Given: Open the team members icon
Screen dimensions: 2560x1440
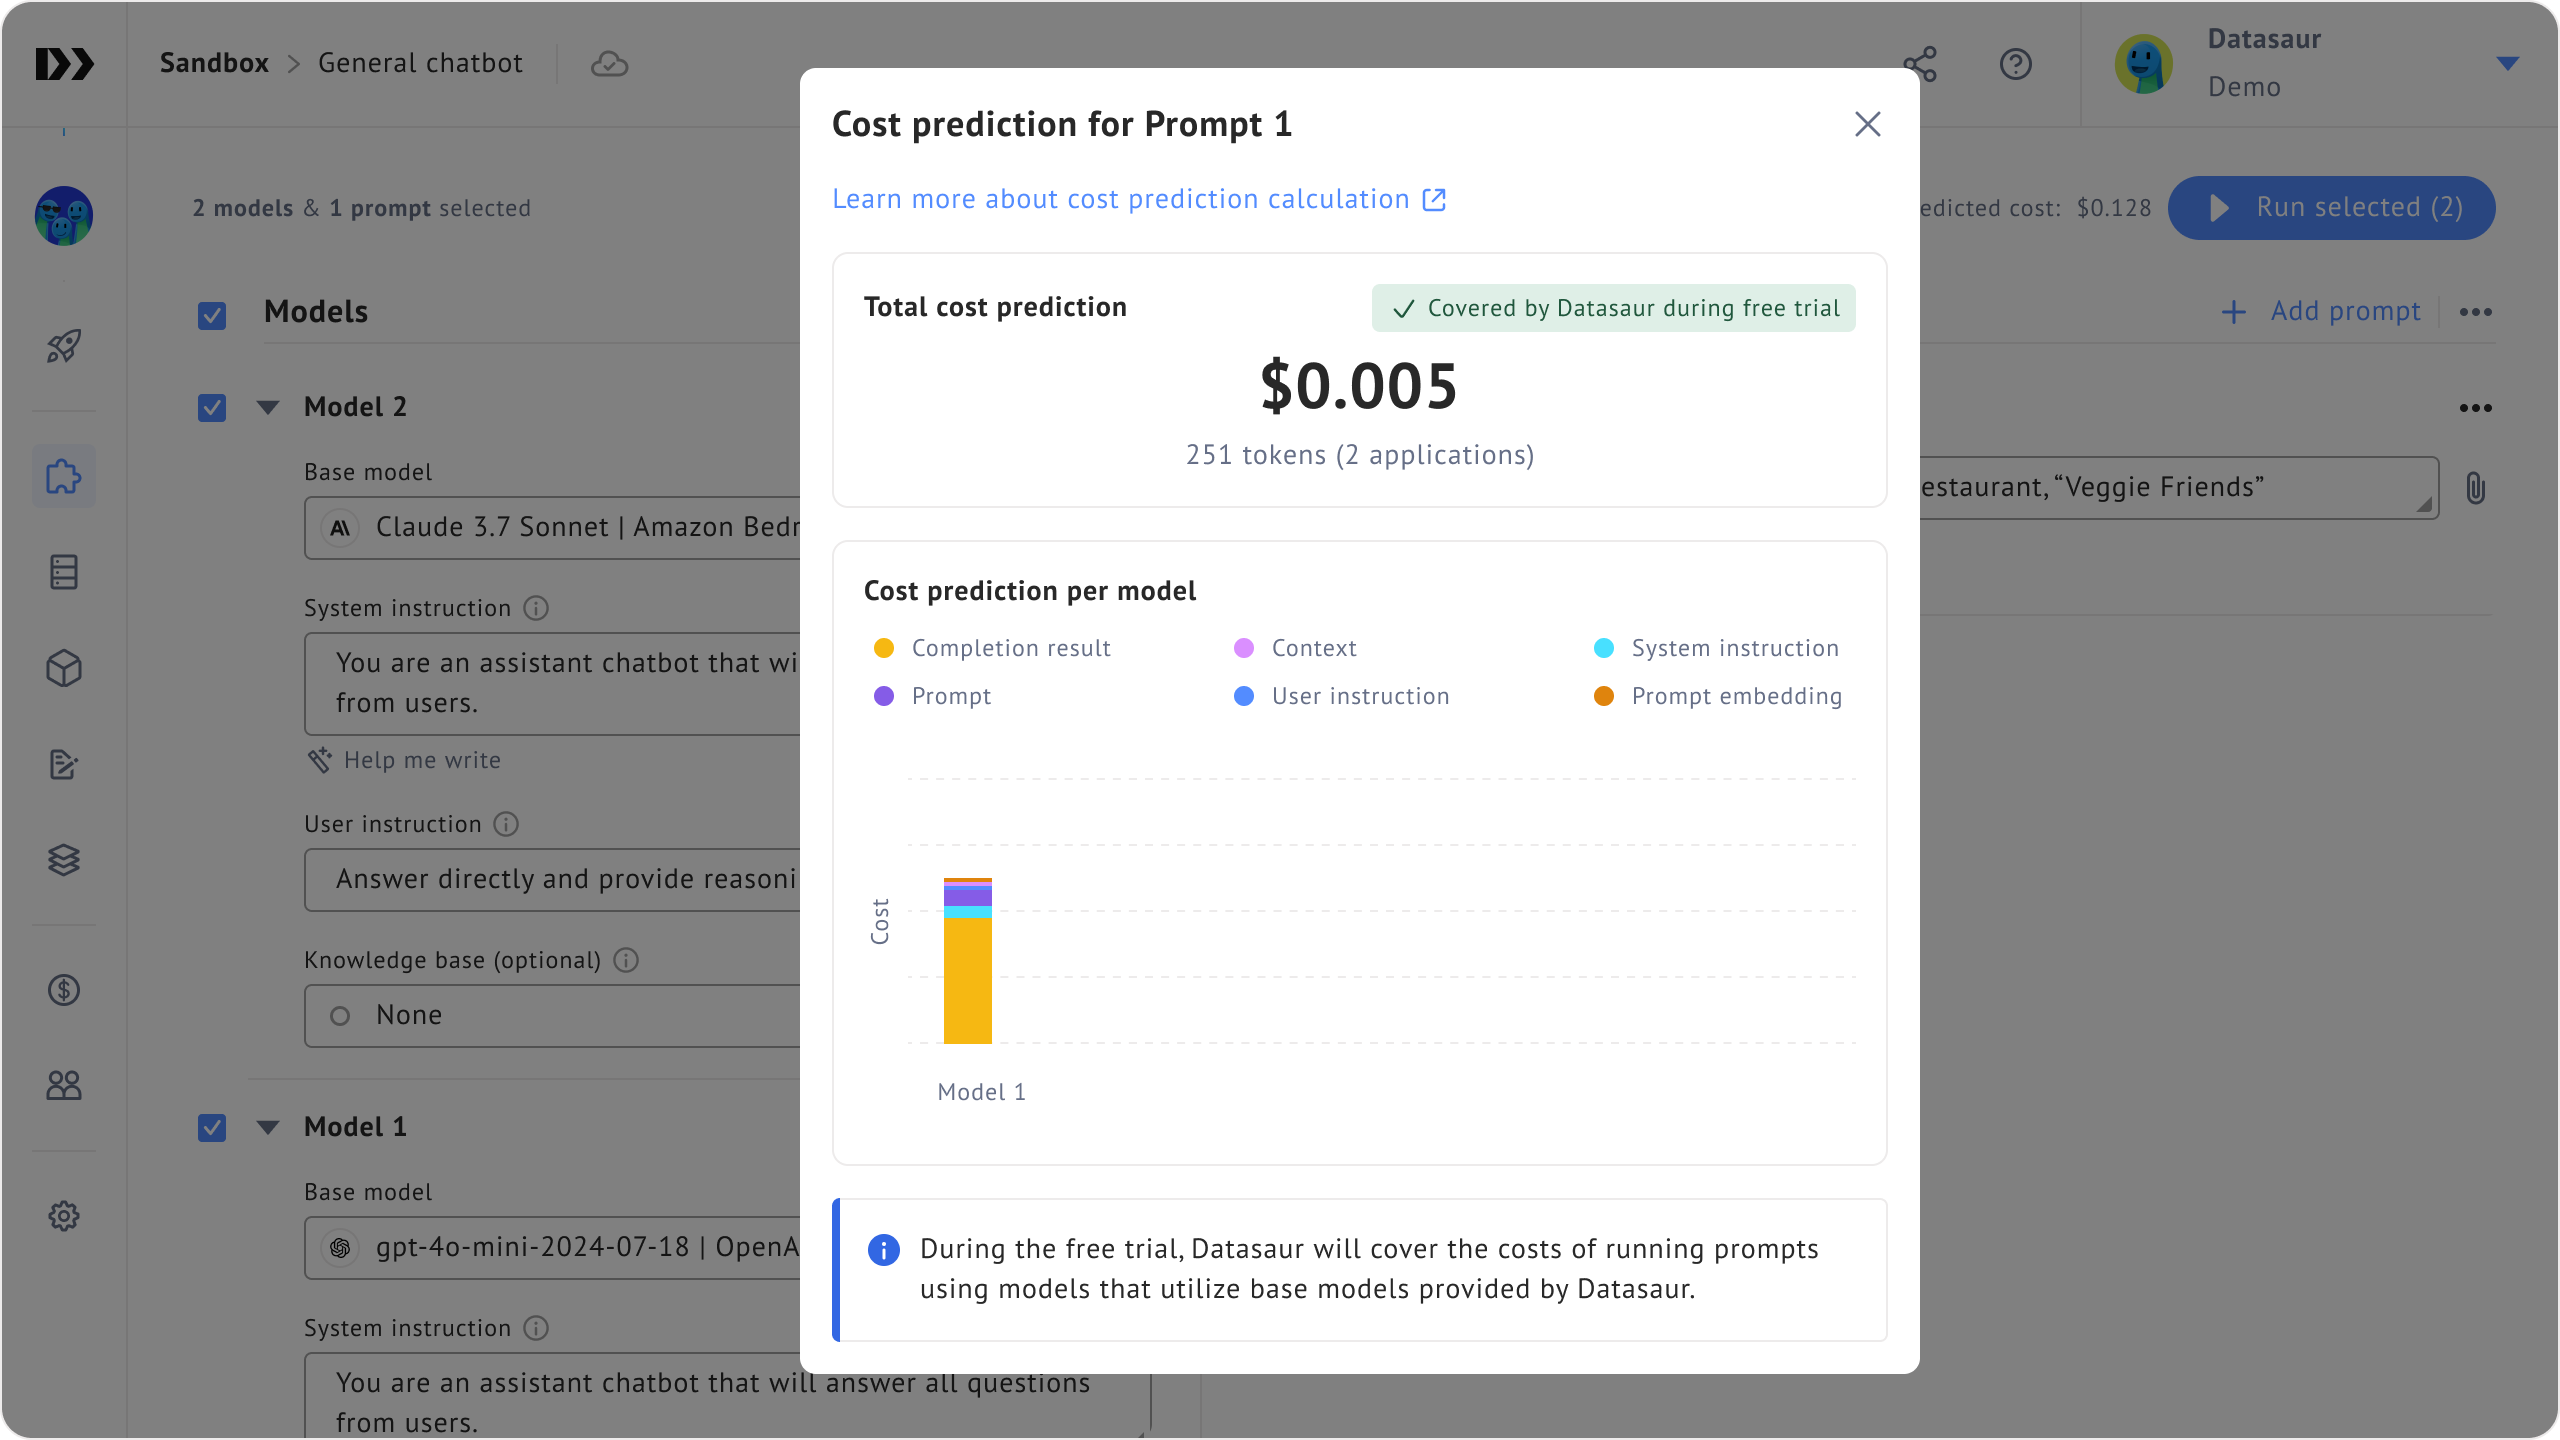Looking at the screenshot, I should 64,1085.
